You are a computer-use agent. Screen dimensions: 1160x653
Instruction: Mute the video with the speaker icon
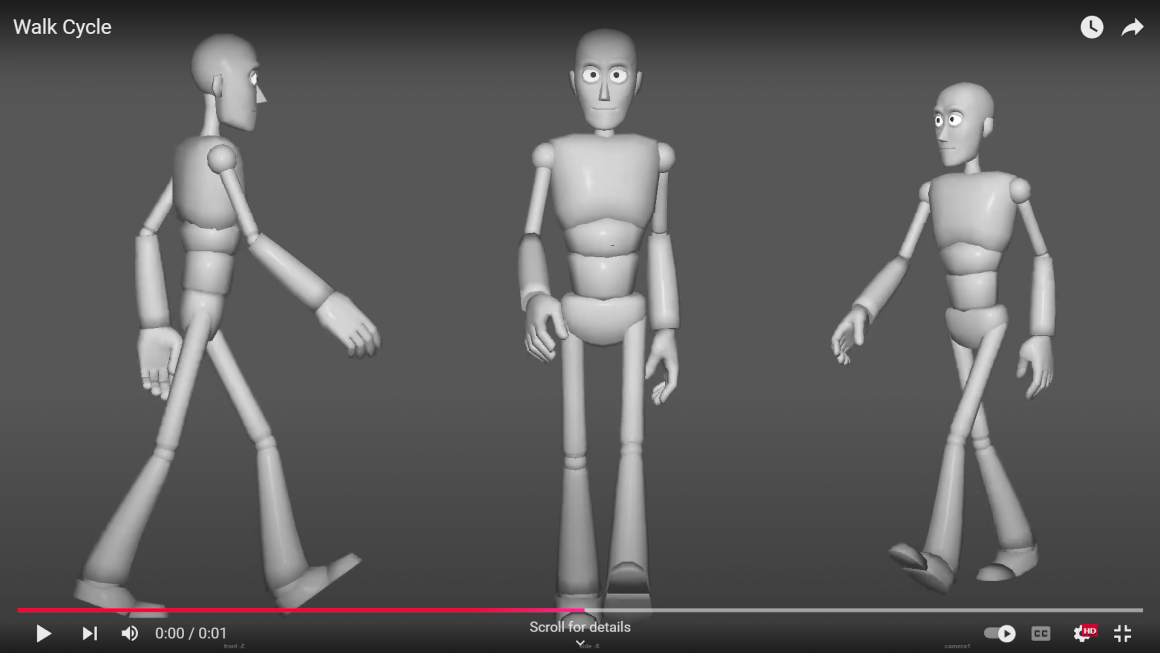click(130, 633)
